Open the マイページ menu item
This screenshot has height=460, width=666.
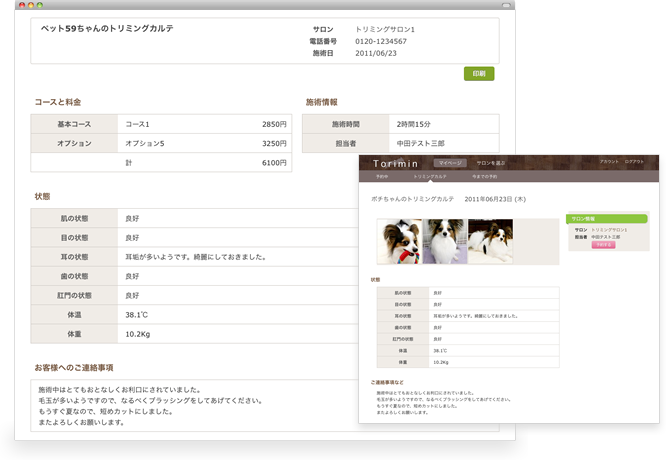pyautogui.click(x=449, y=162)
